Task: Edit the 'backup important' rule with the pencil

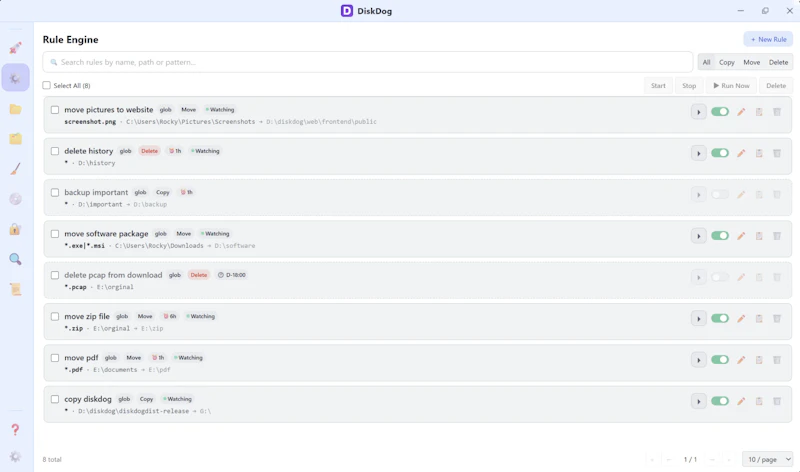Action: tap(741, 194)
